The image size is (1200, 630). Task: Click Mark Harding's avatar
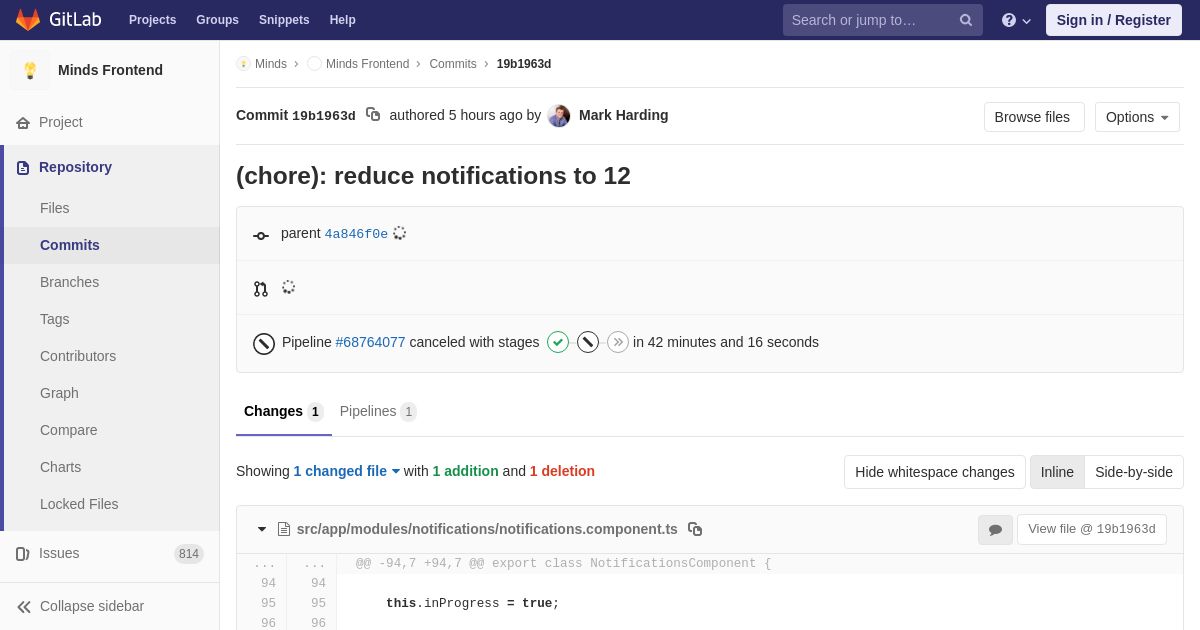click(559, 115)
